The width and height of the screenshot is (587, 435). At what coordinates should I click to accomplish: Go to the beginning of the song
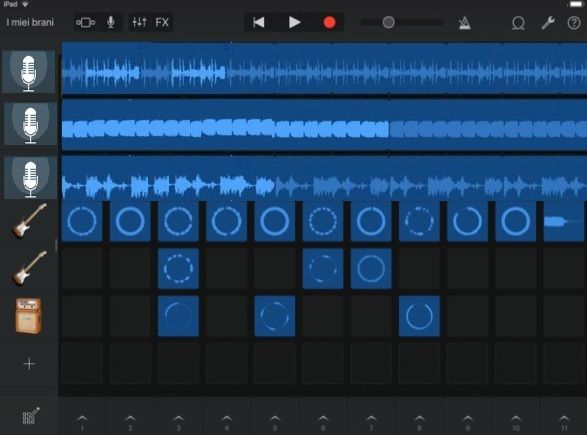click(259, 22)
